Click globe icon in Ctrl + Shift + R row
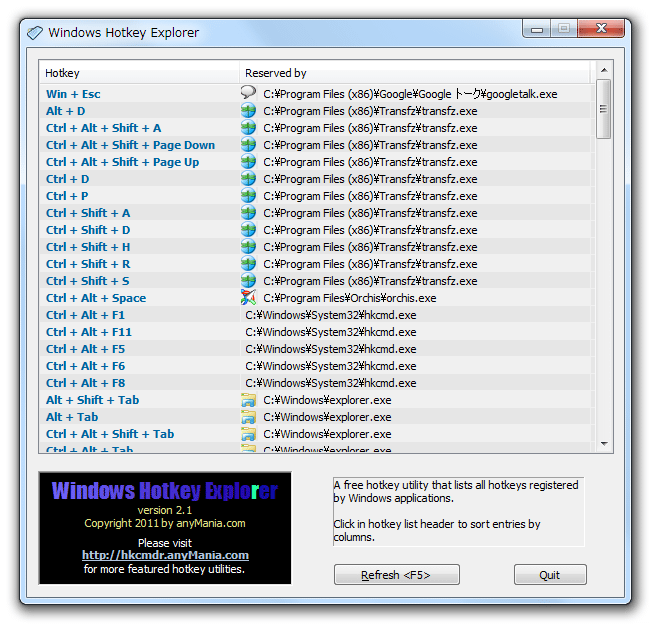655x628 pixels. tap(248, 264)
